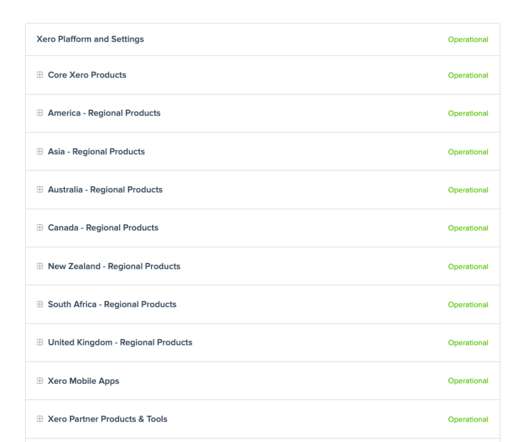The width and height of the screenshot is (530, 442).
Task: Click the America - Regional Products label
Action: (x=104, y=113)
